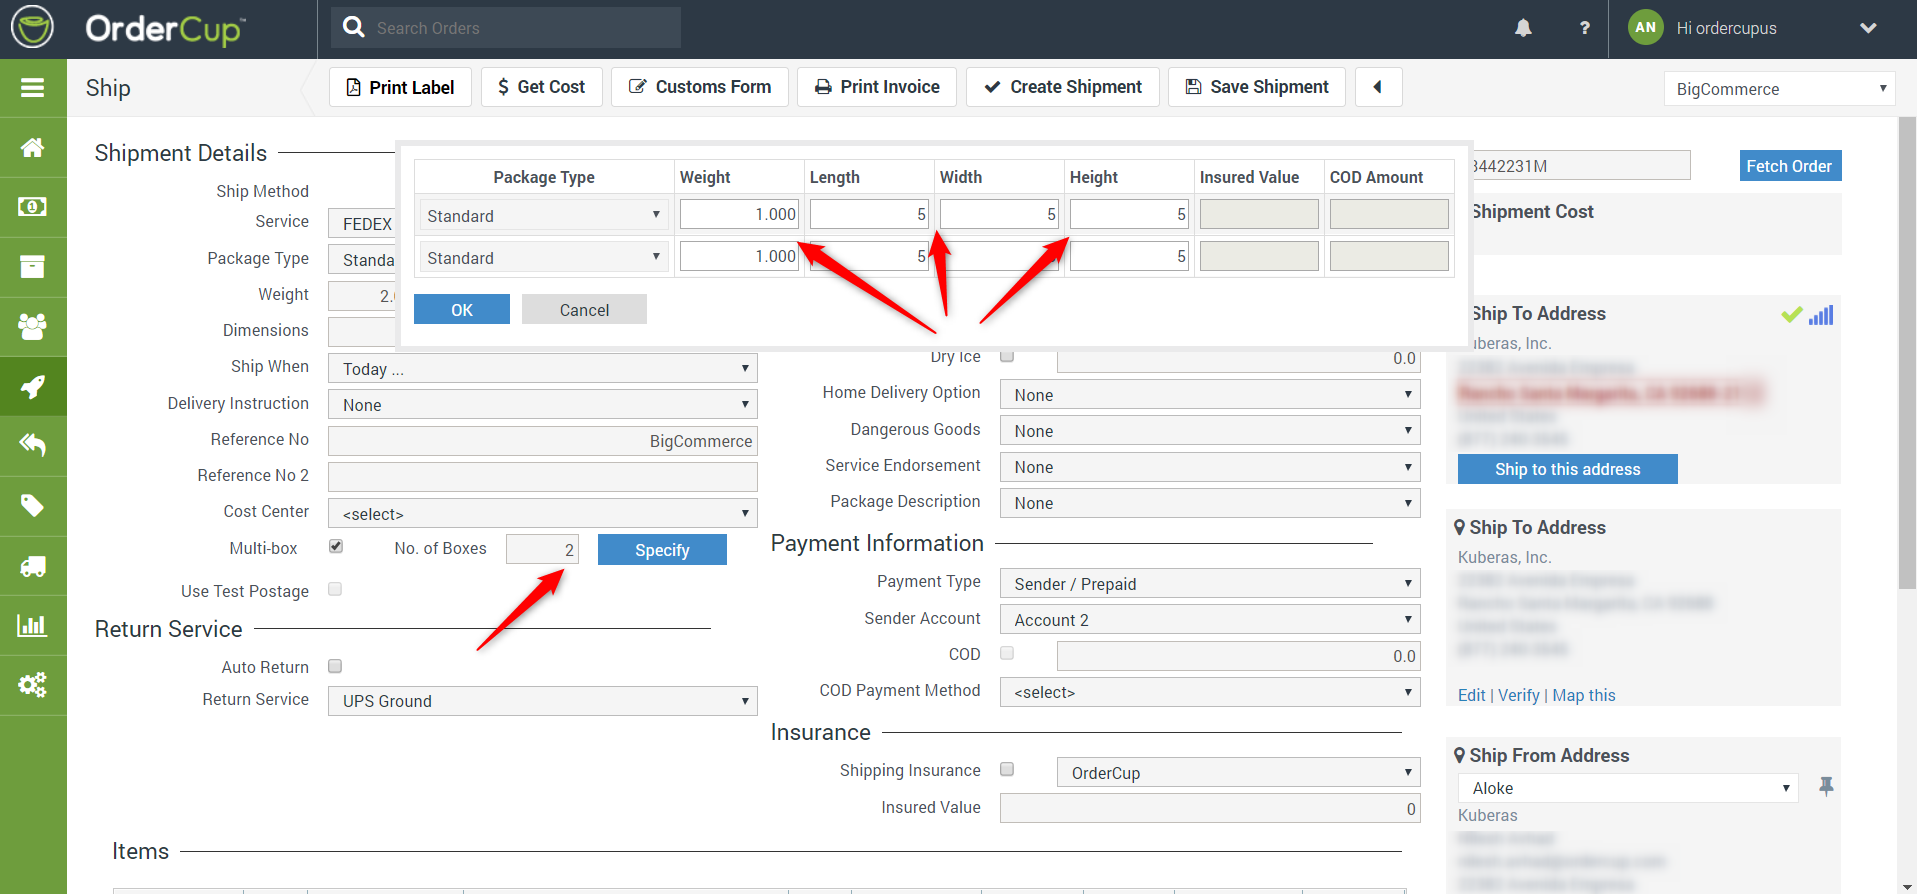Open the Cost Center dropdown
Image resolution: width=1917 pixels, height=894 pixels.
point(543,514)
